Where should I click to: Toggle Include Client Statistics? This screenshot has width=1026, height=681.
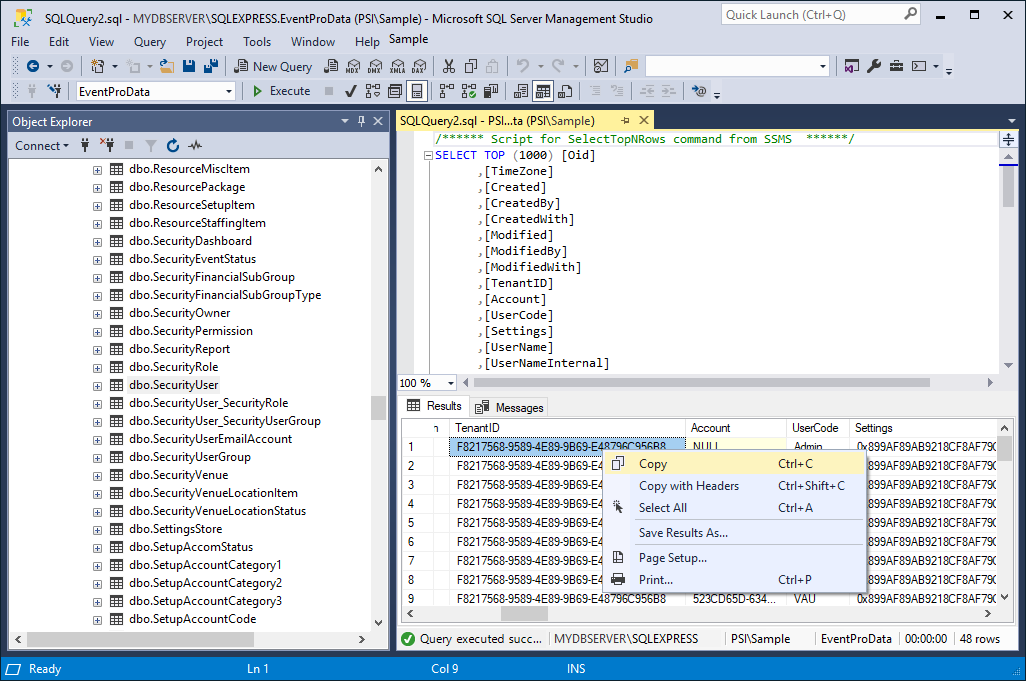tap(491, 91)
